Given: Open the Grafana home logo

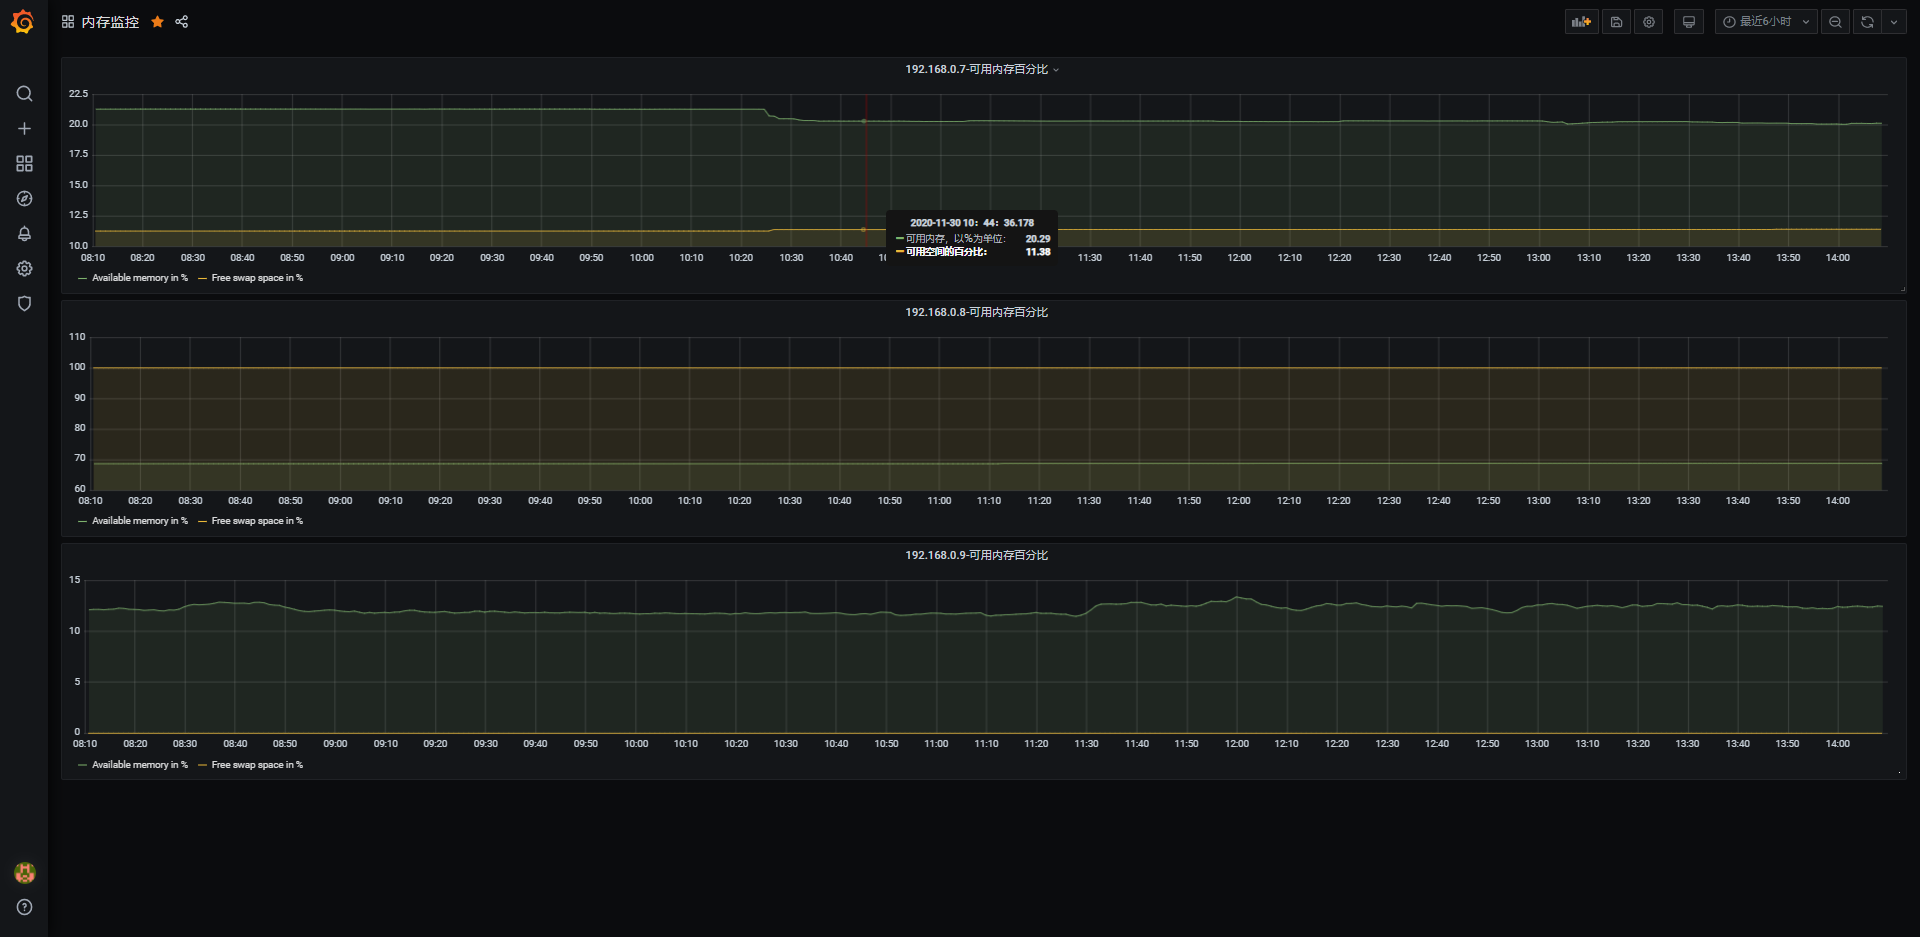Looking at the screenshot, I should pos(23,21).
